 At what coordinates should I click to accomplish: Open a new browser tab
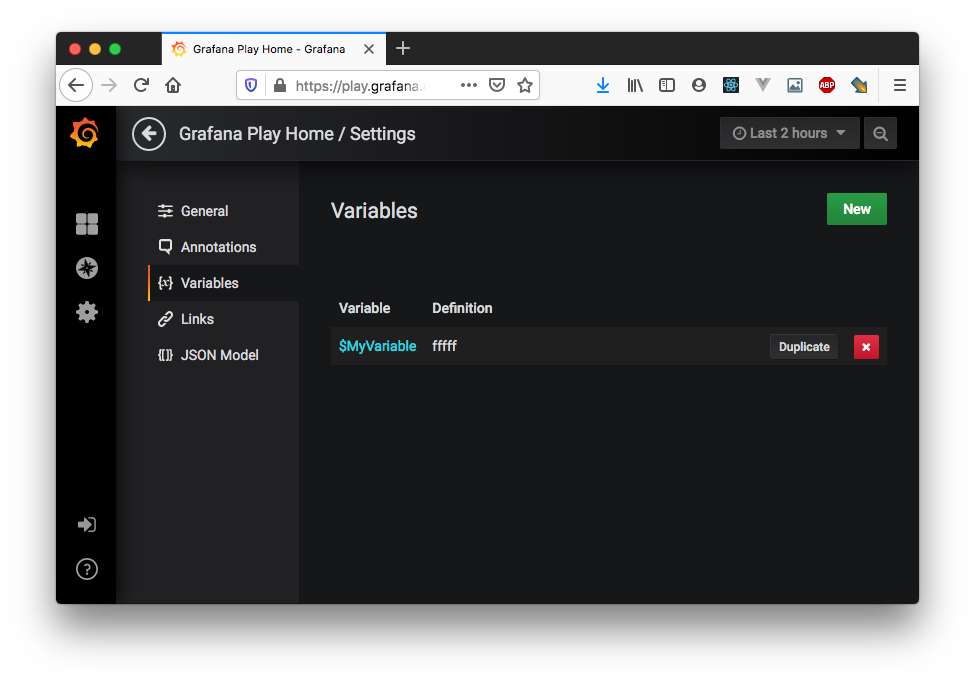pyautogui.click(x=403, y=48)
